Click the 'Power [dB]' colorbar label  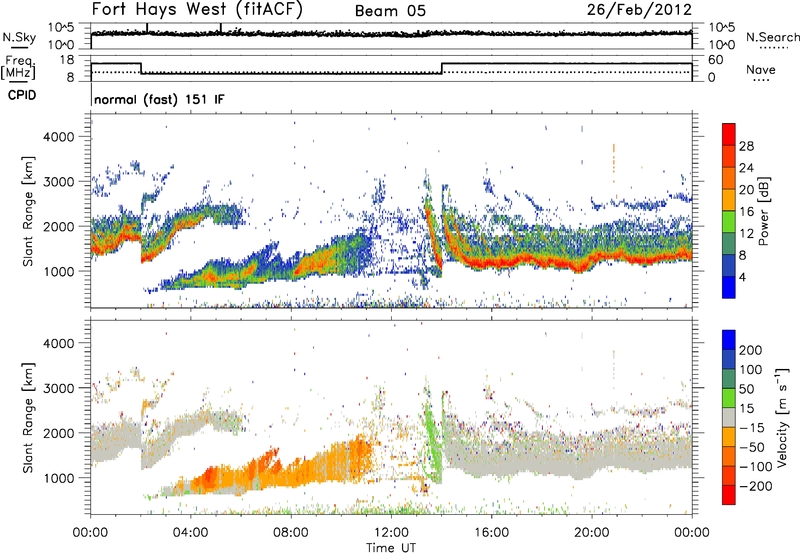tap(763, 211)
